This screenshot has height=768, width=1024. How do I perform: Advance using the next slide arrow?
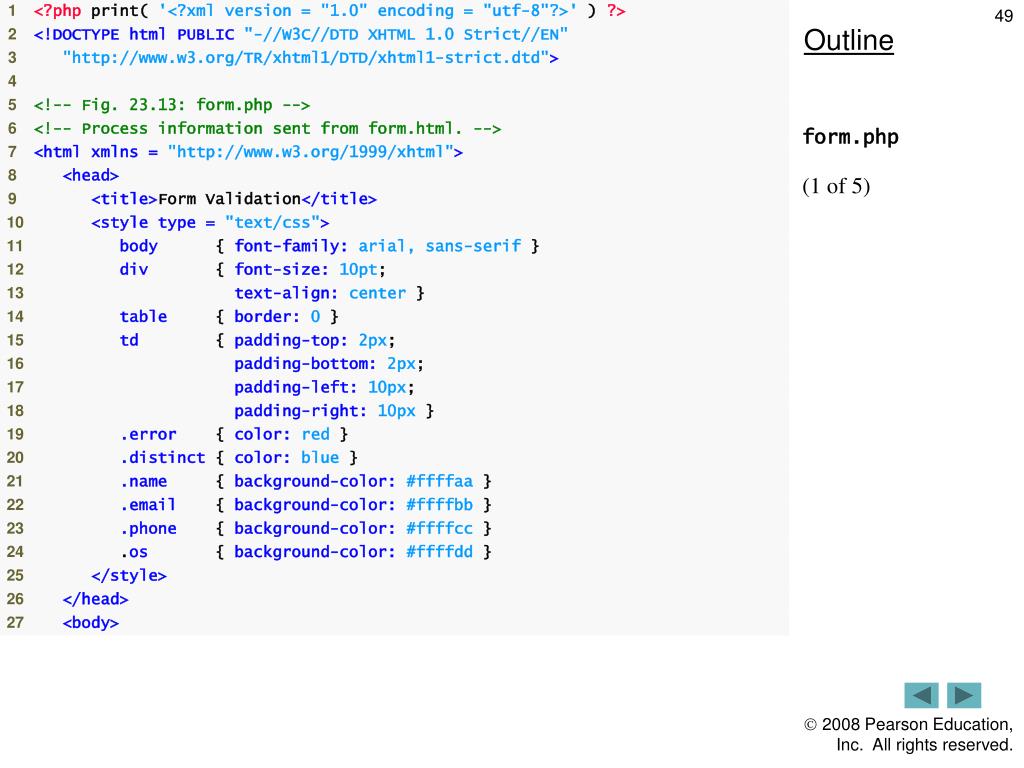(964, 695)
